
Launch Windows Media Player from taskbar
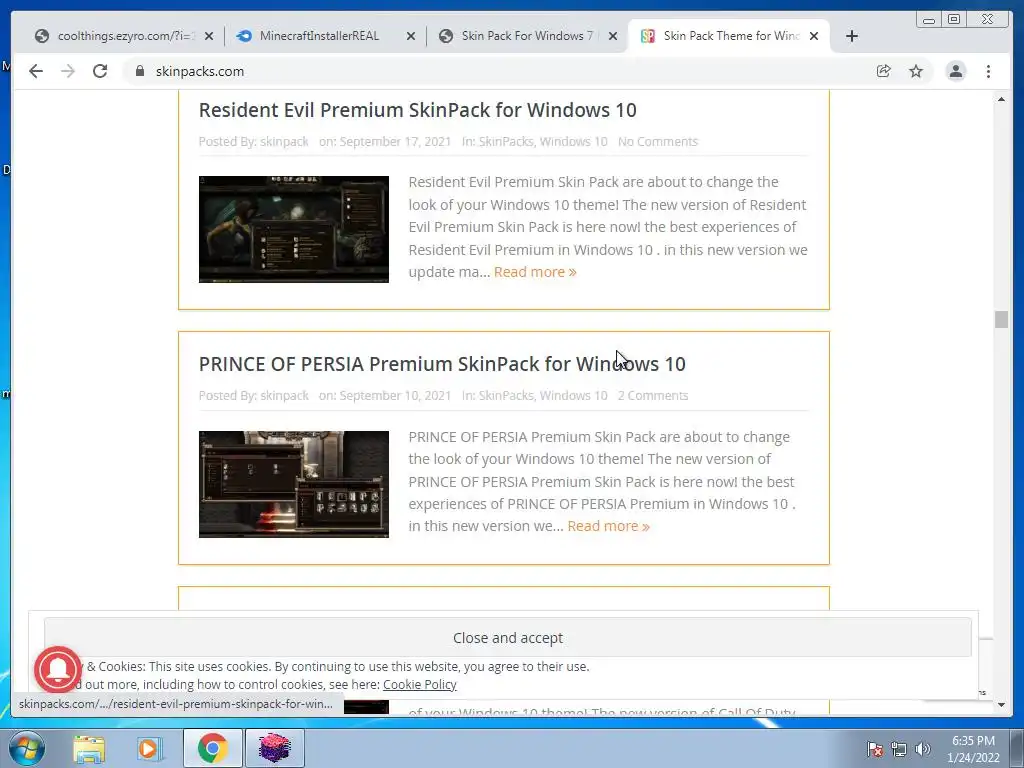[x=149, y=748]
